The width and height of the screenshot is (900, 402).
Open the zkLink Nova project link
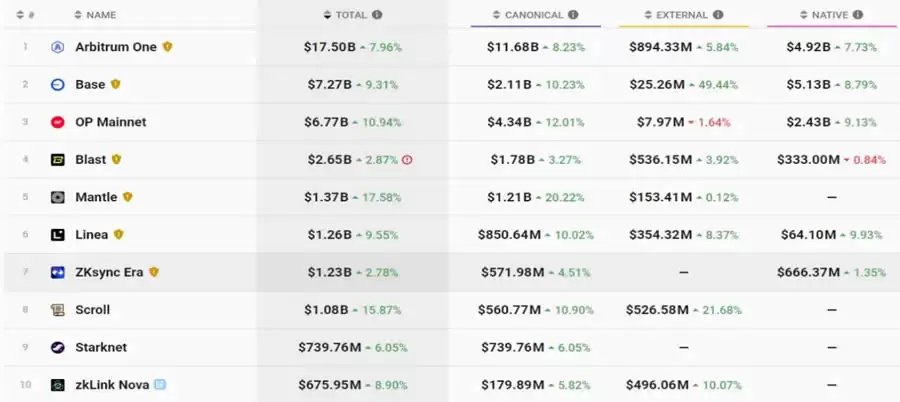pos(112,385)
